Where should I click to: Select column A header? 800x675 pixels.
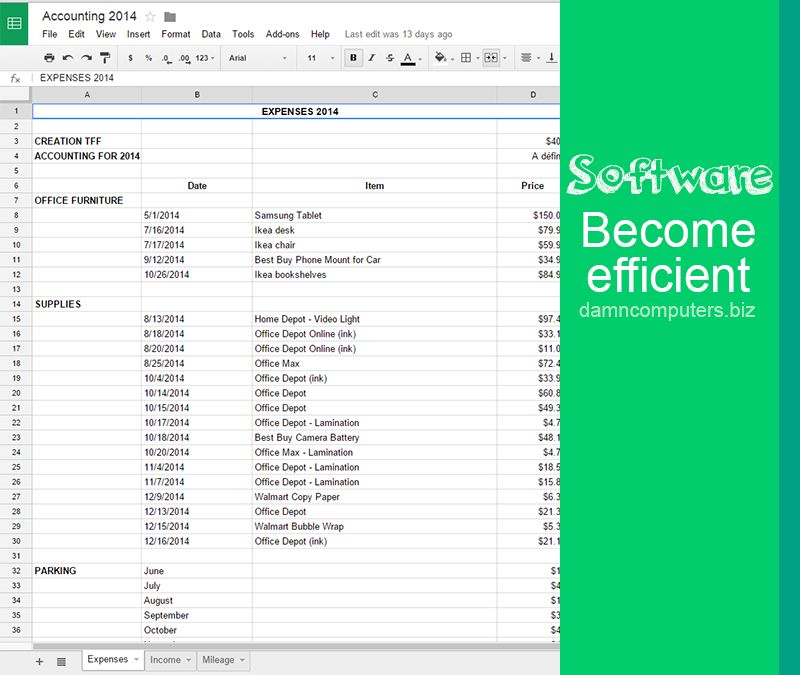[x=87, y=94]
